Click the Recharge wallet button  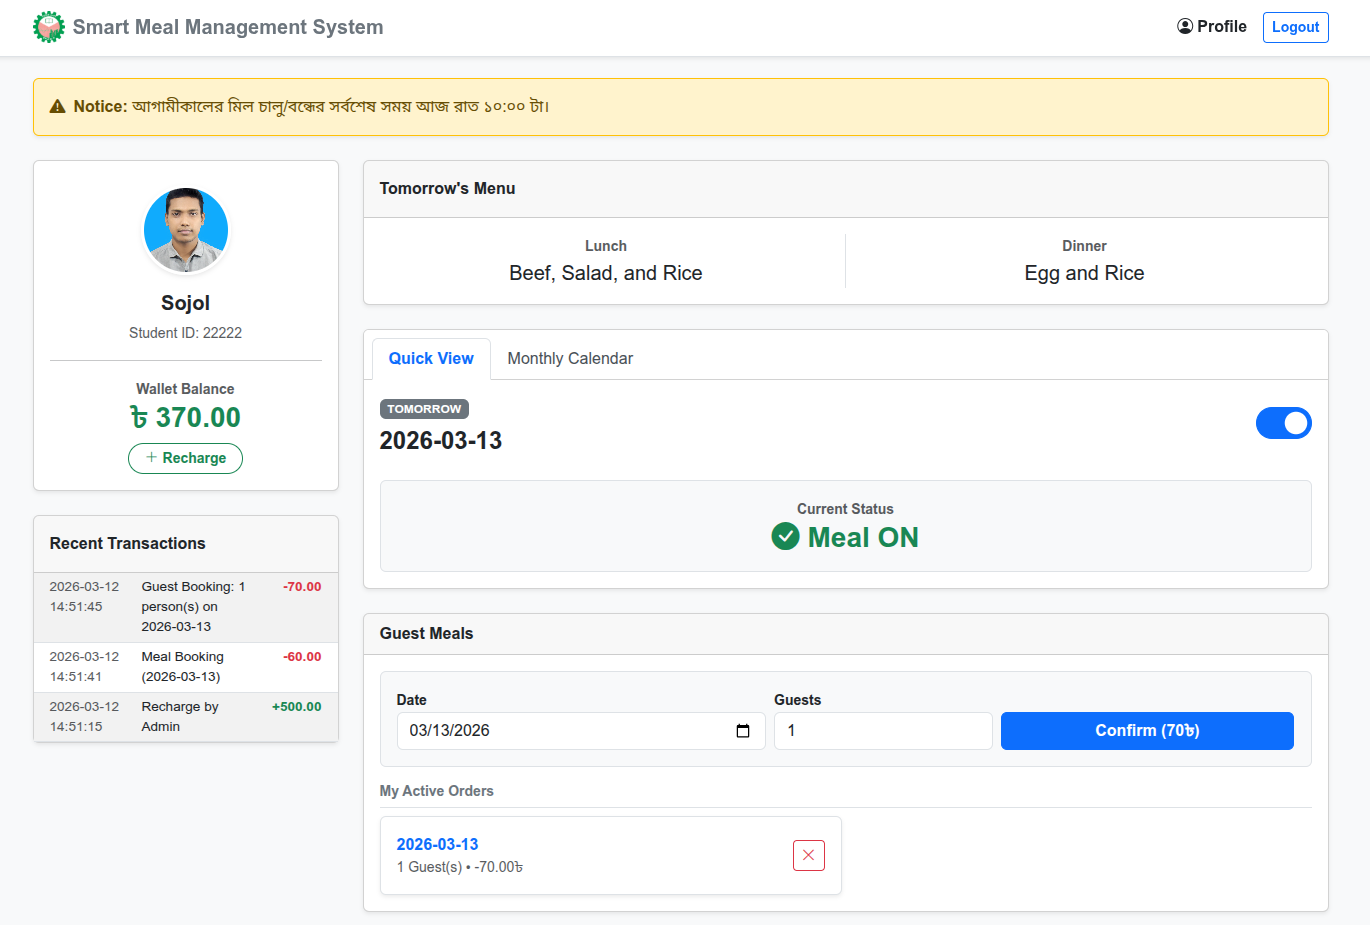[185, 458]
